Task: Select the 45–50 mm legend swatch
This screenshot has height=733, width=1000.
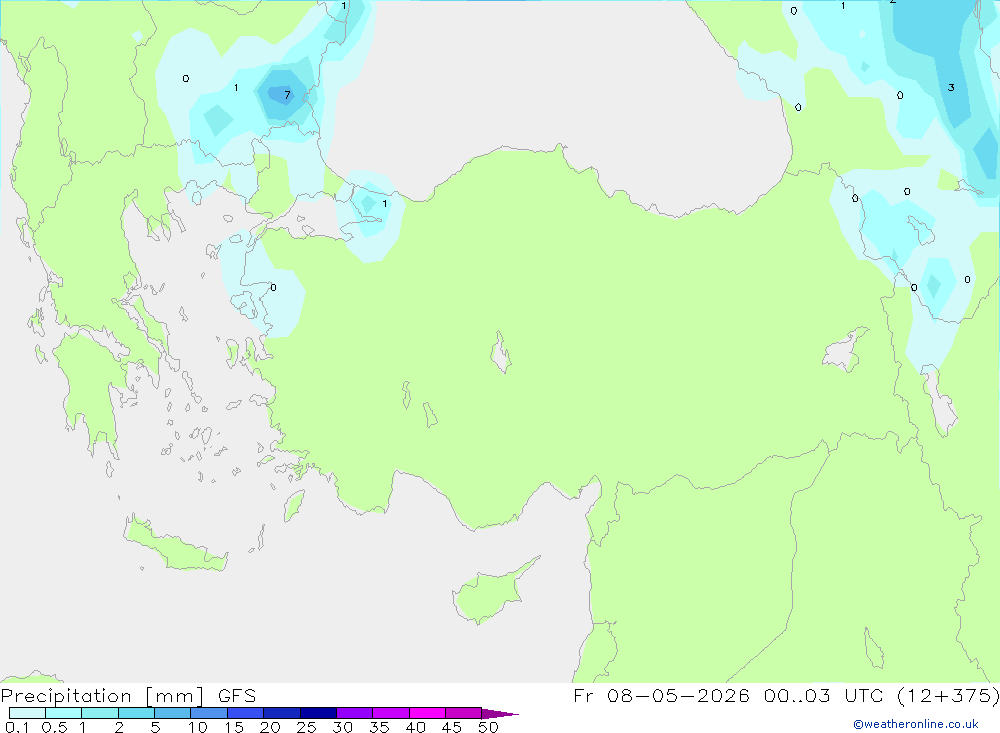Action: 464,713
